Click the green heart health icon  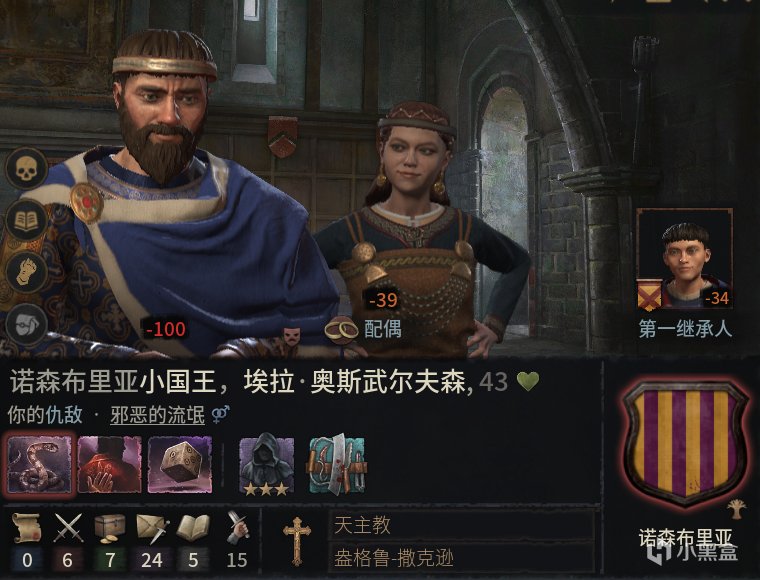(x=528, y=382)
